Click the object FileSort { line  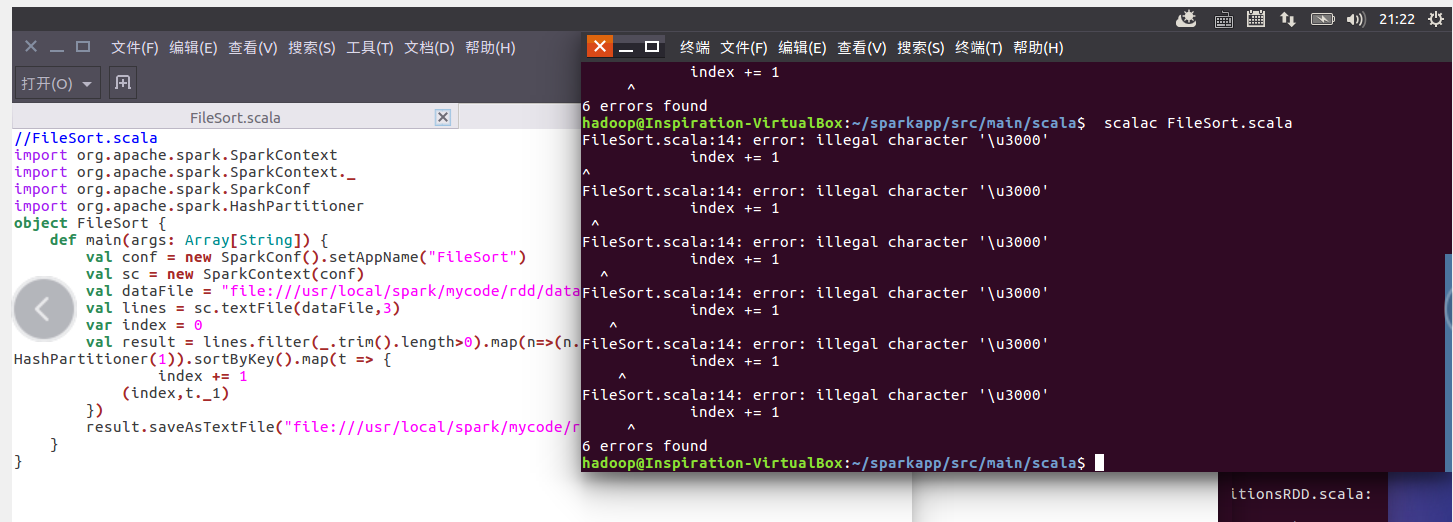tap(90, 223)
